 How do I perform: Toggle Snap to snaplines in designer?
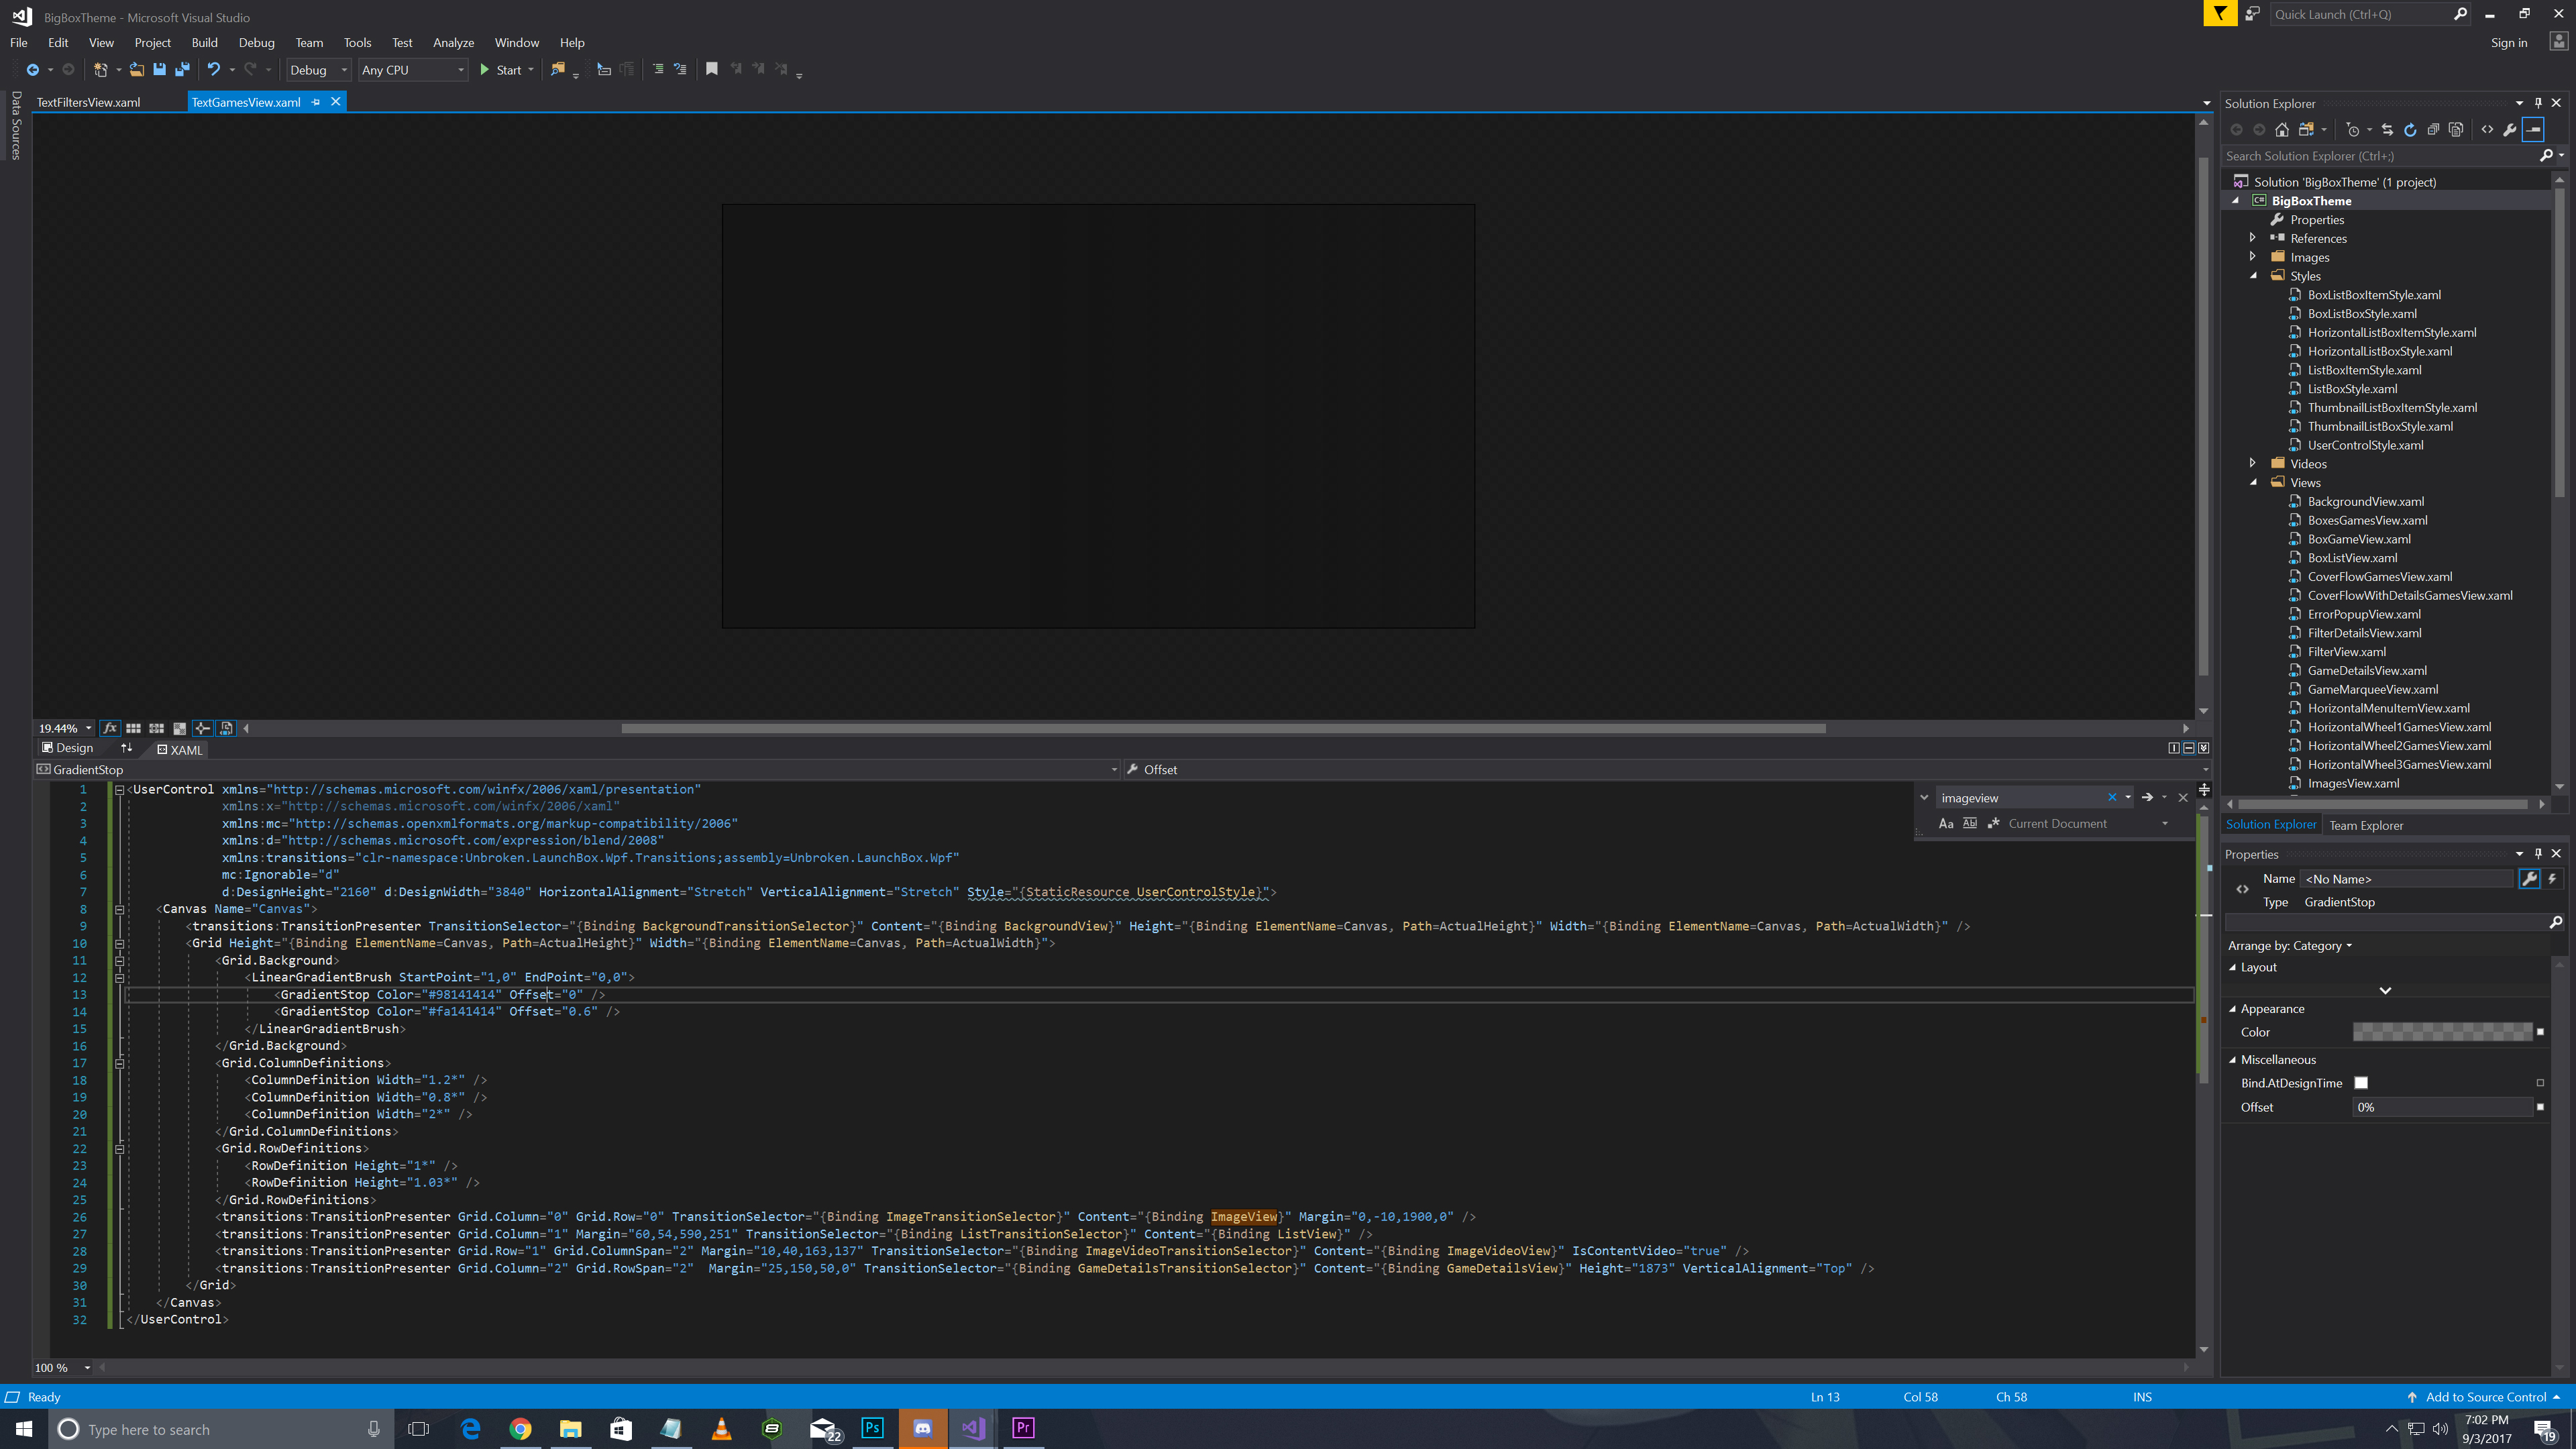pos(203,728)
